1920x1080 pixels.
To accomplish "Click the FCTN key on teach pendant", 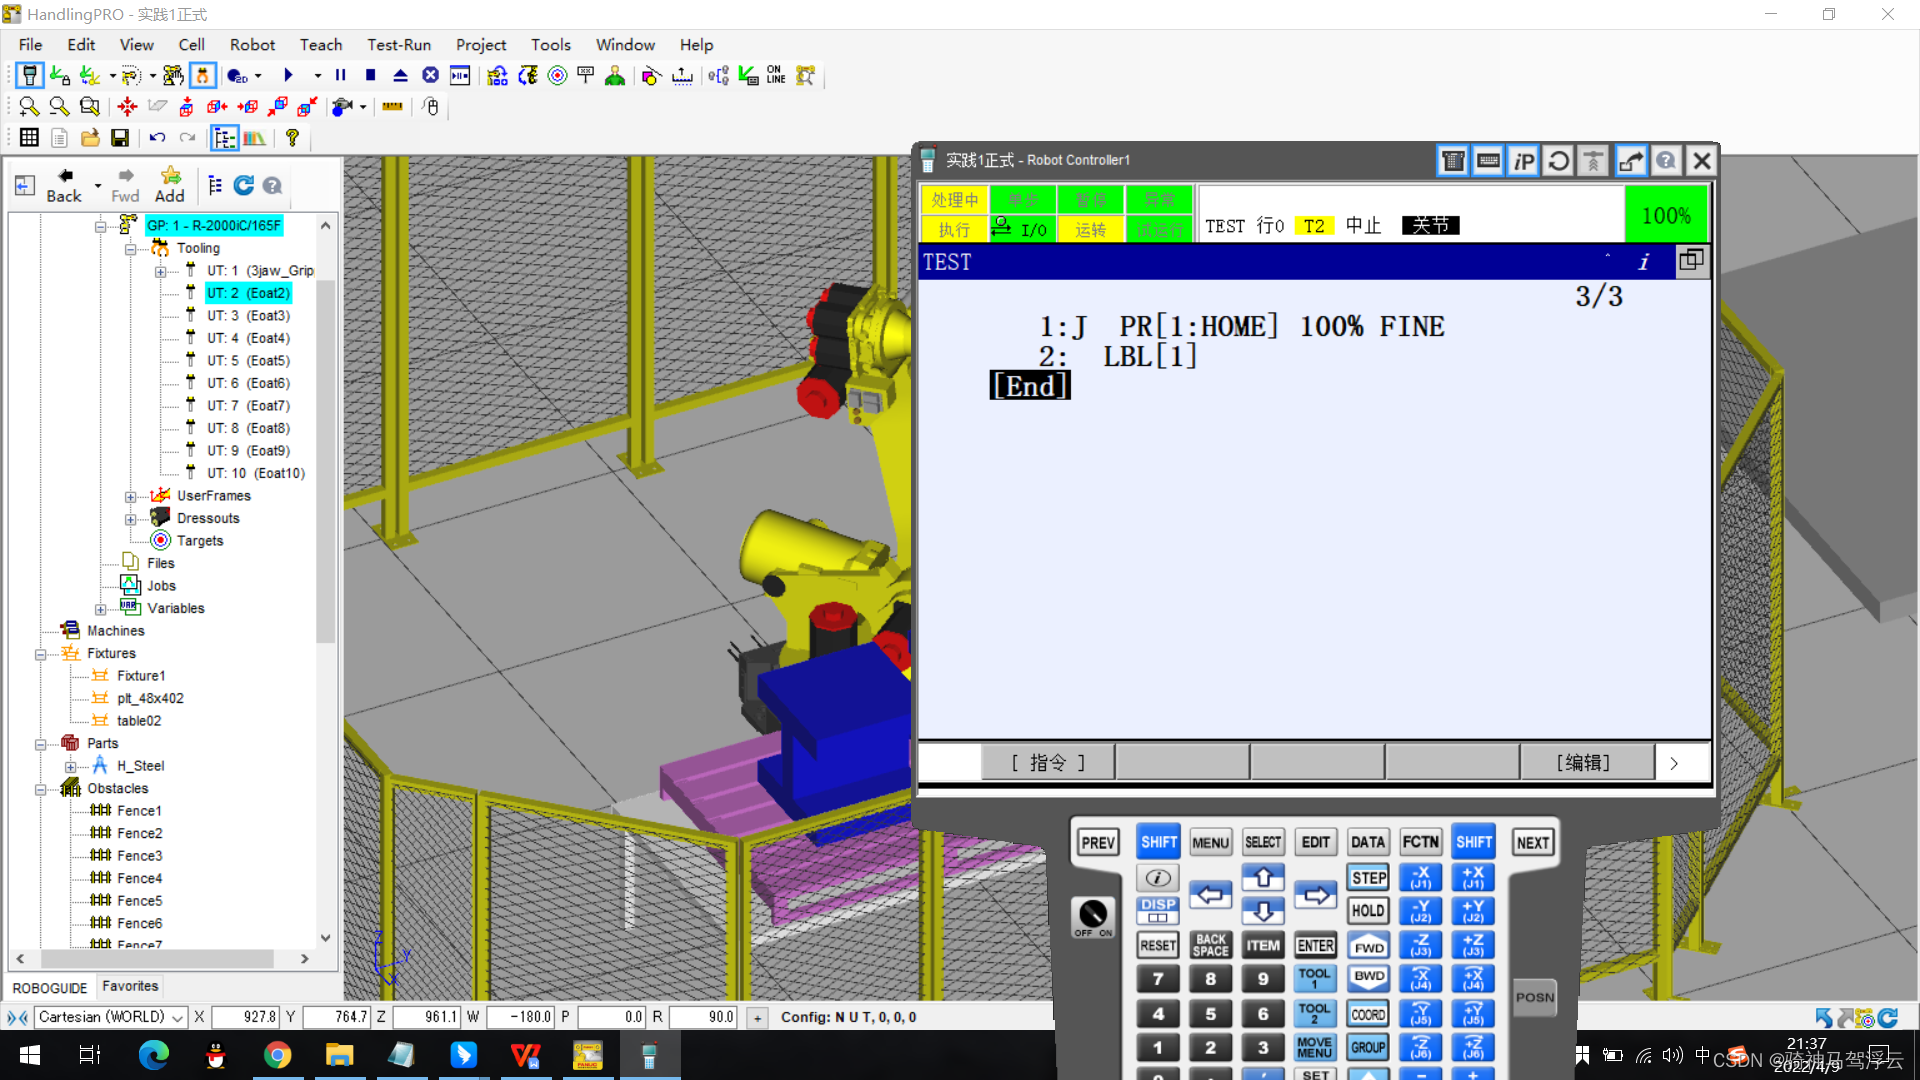I will tap(1420, 843).
